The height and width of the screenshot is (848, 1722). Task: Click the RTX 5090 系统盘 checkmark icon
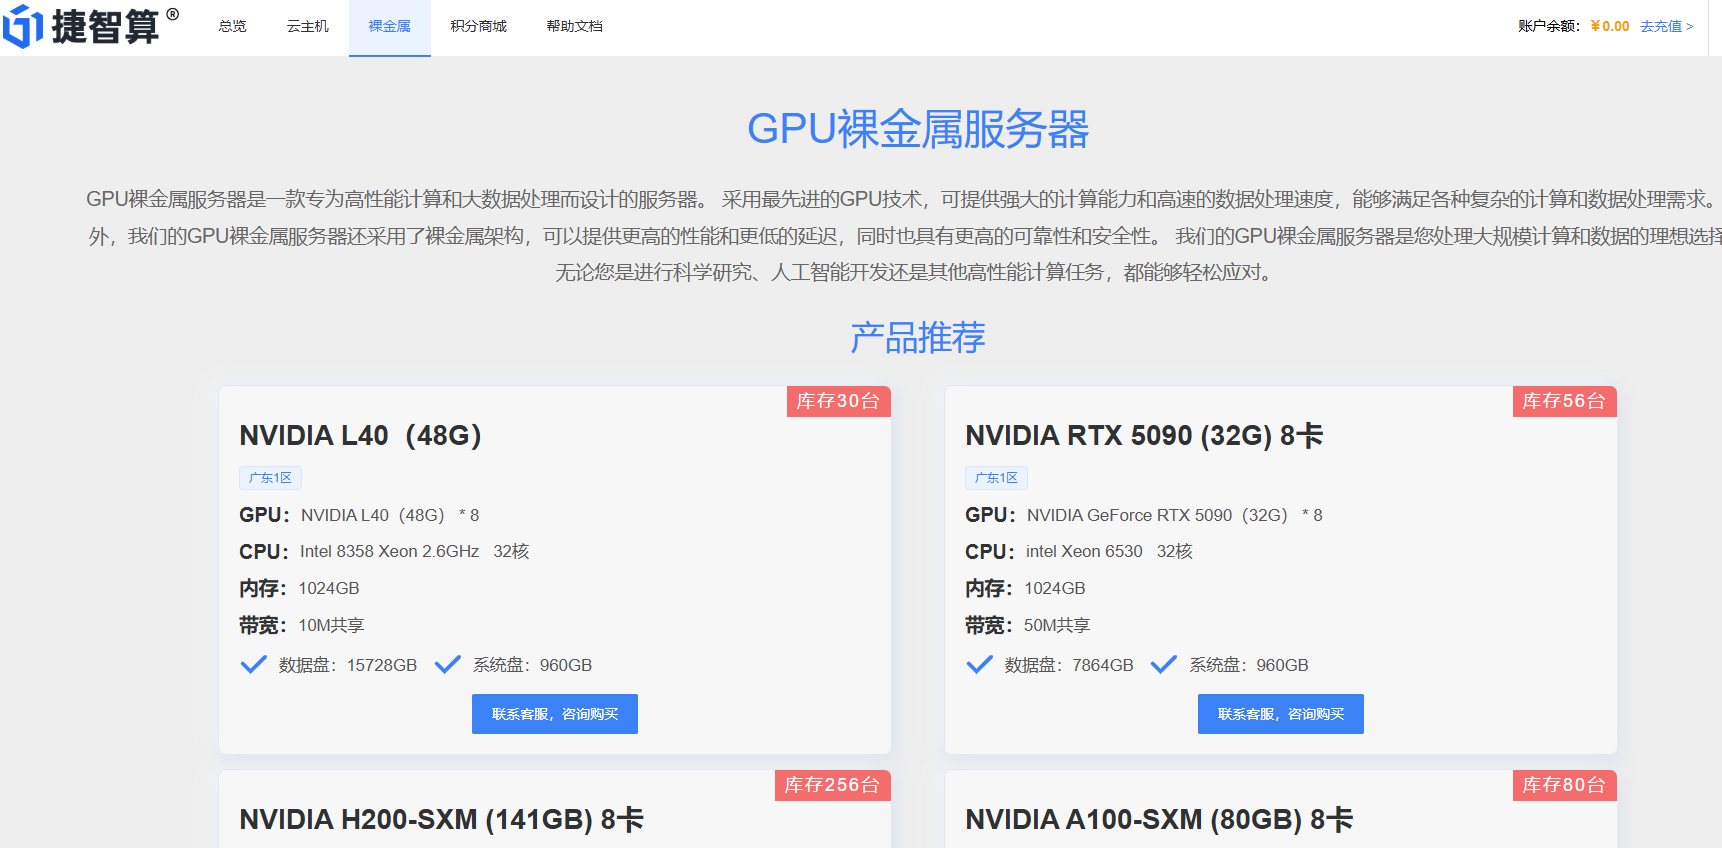(x=1164, y=665)
